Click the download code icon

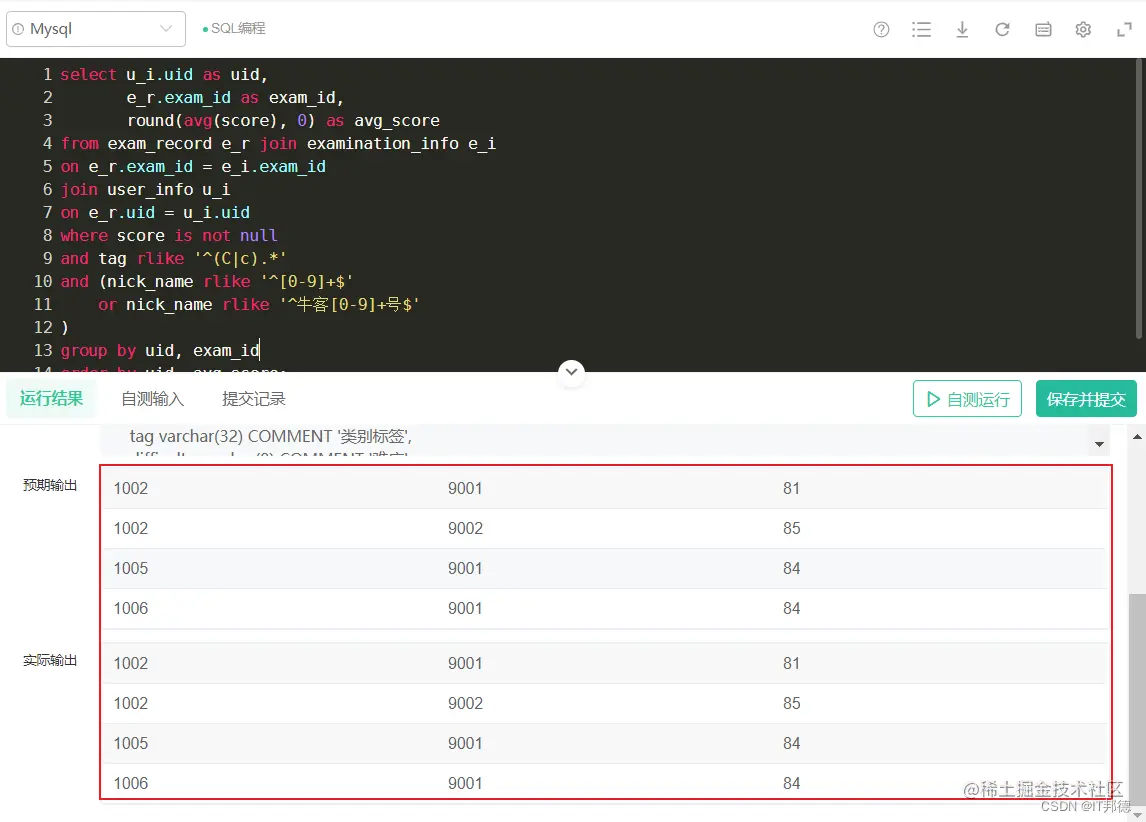pos(963,29)
